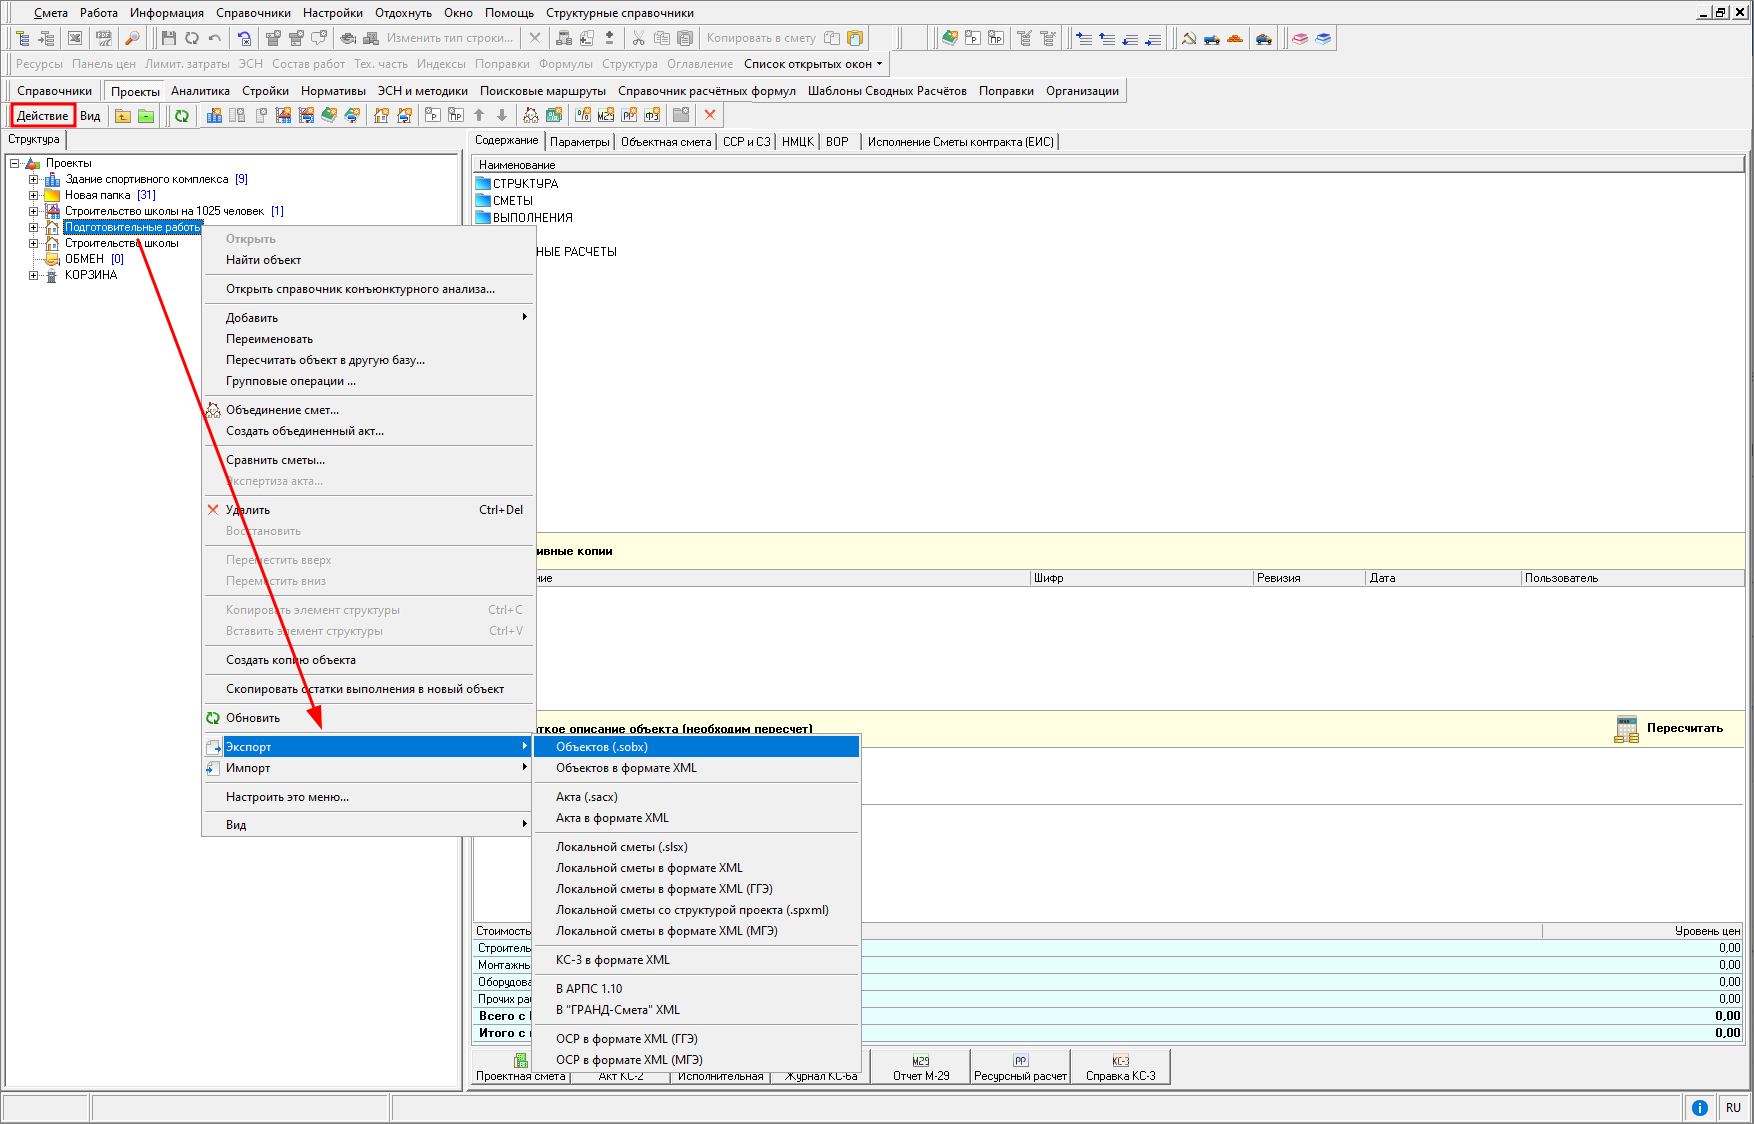Click the Отчет М-29 button
1754x1124 pixels.
point(920,1068)
